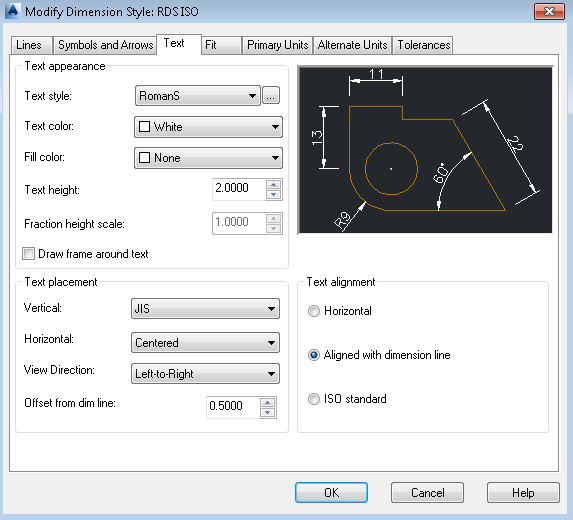Increase Offset from dim line value
The height and width of the screenshot is (520, 573).
click(x=267, y=402)
